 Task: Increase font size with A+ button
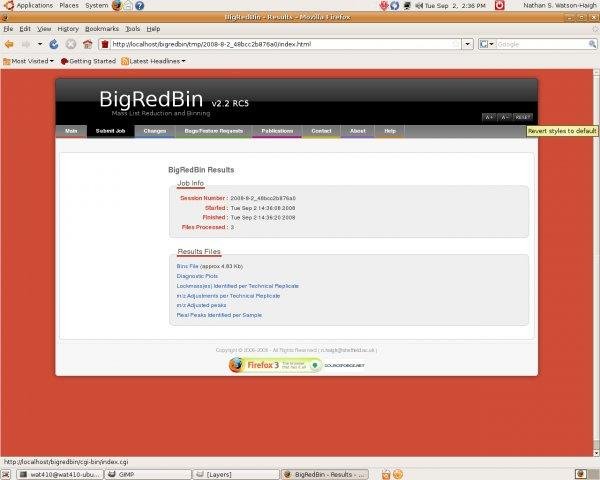pos(489,117)
